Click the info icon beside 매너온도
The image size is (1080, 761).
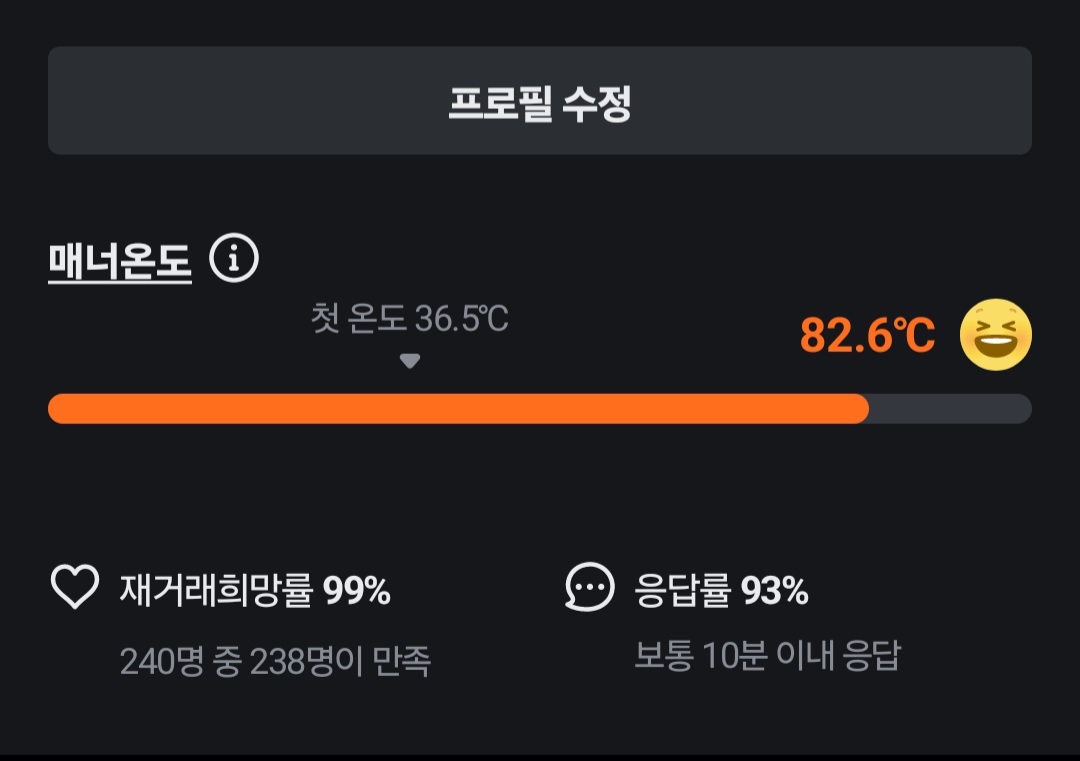click(x=234, y=260)
